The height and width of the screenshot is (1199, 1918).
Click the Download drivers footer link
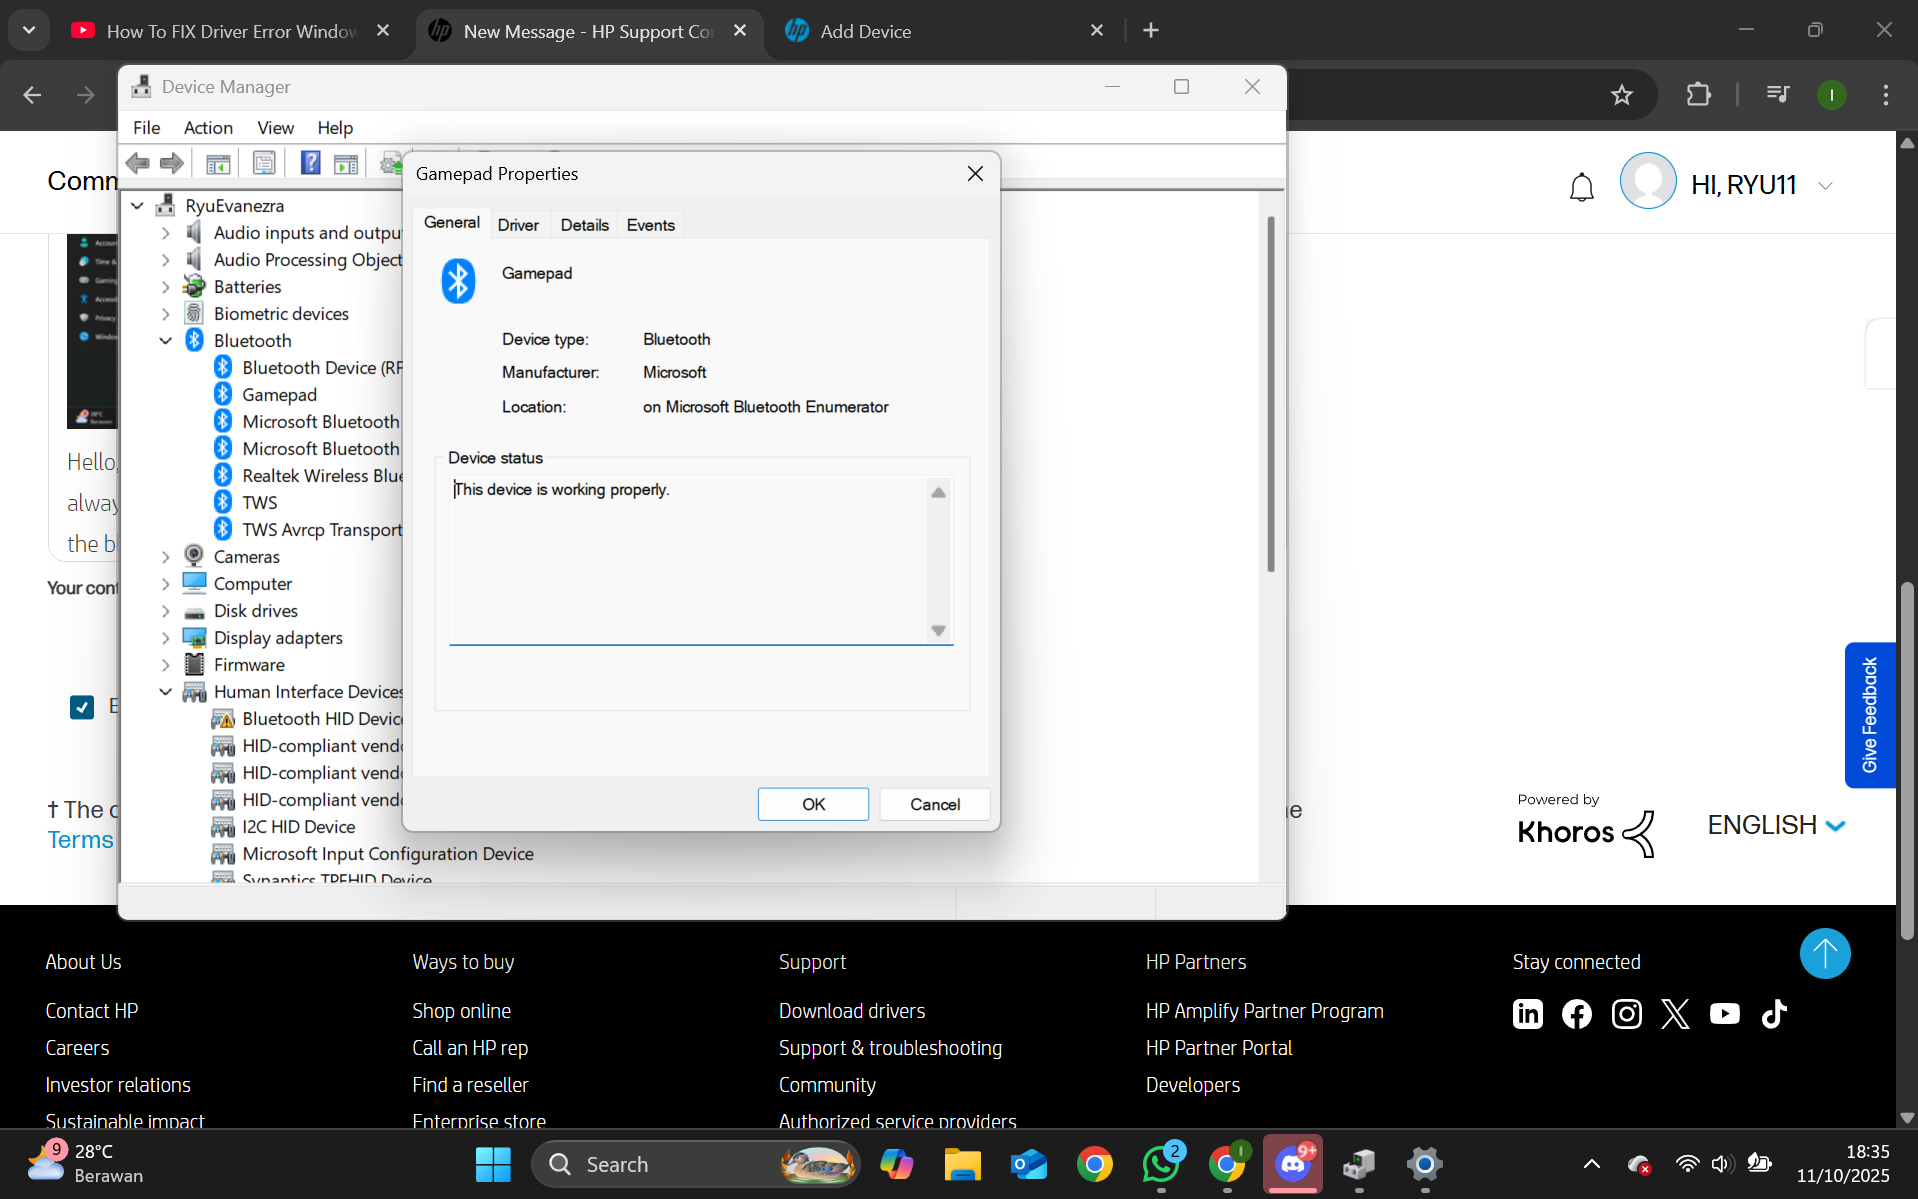[x=852, y=1011]
